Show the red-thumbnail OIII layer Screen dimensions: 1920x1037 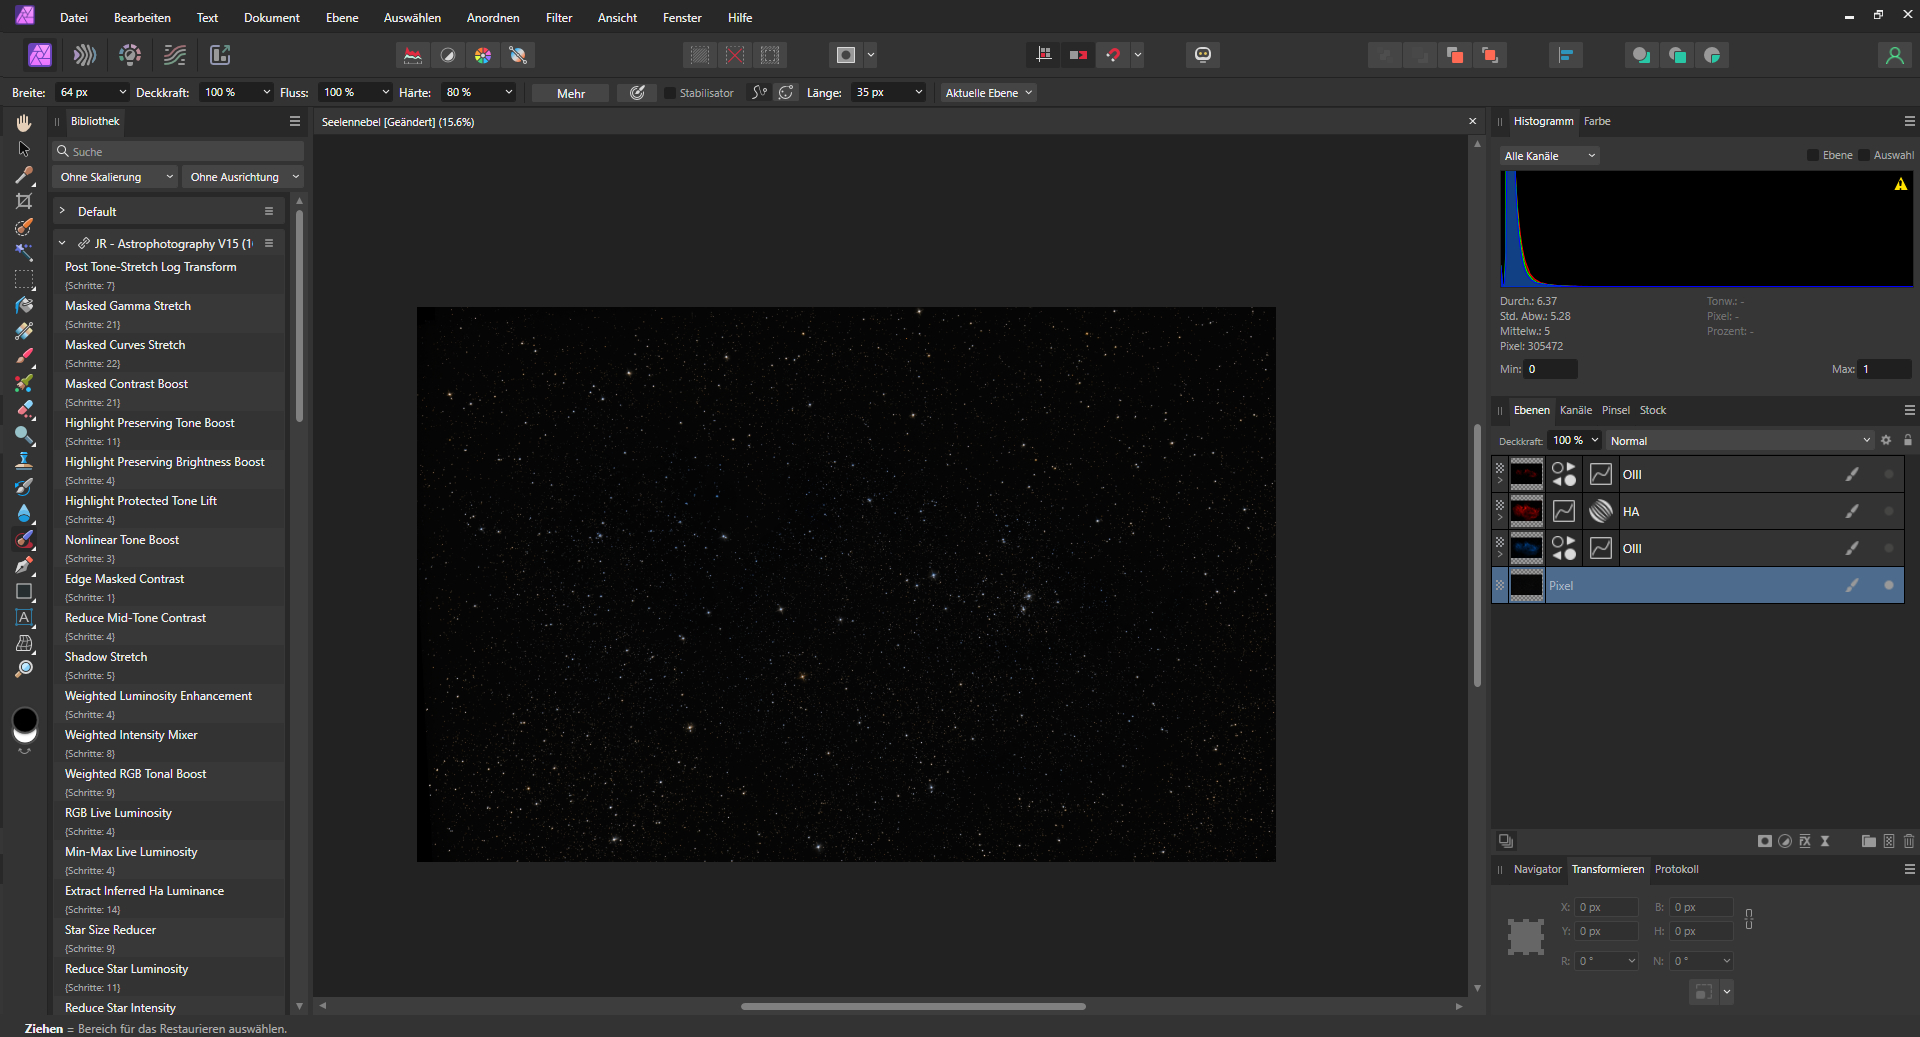point(1889,474)
